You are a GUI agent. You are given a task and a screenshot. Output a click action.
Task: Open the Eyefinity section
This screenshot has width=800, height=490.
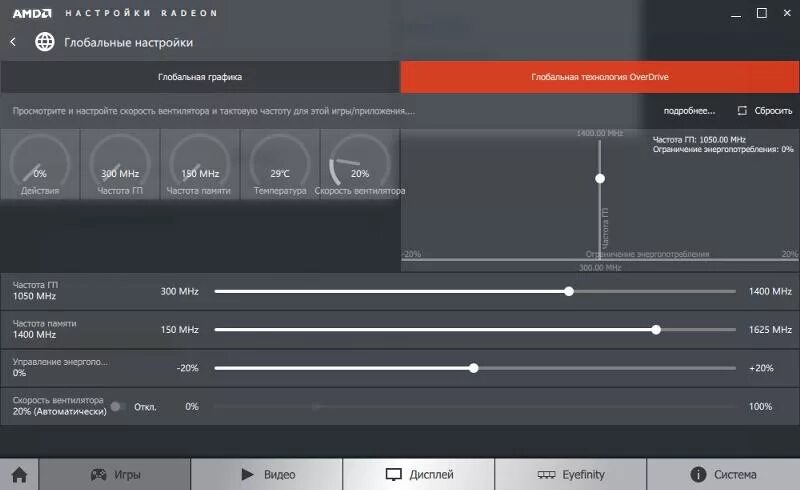point(571,475)
